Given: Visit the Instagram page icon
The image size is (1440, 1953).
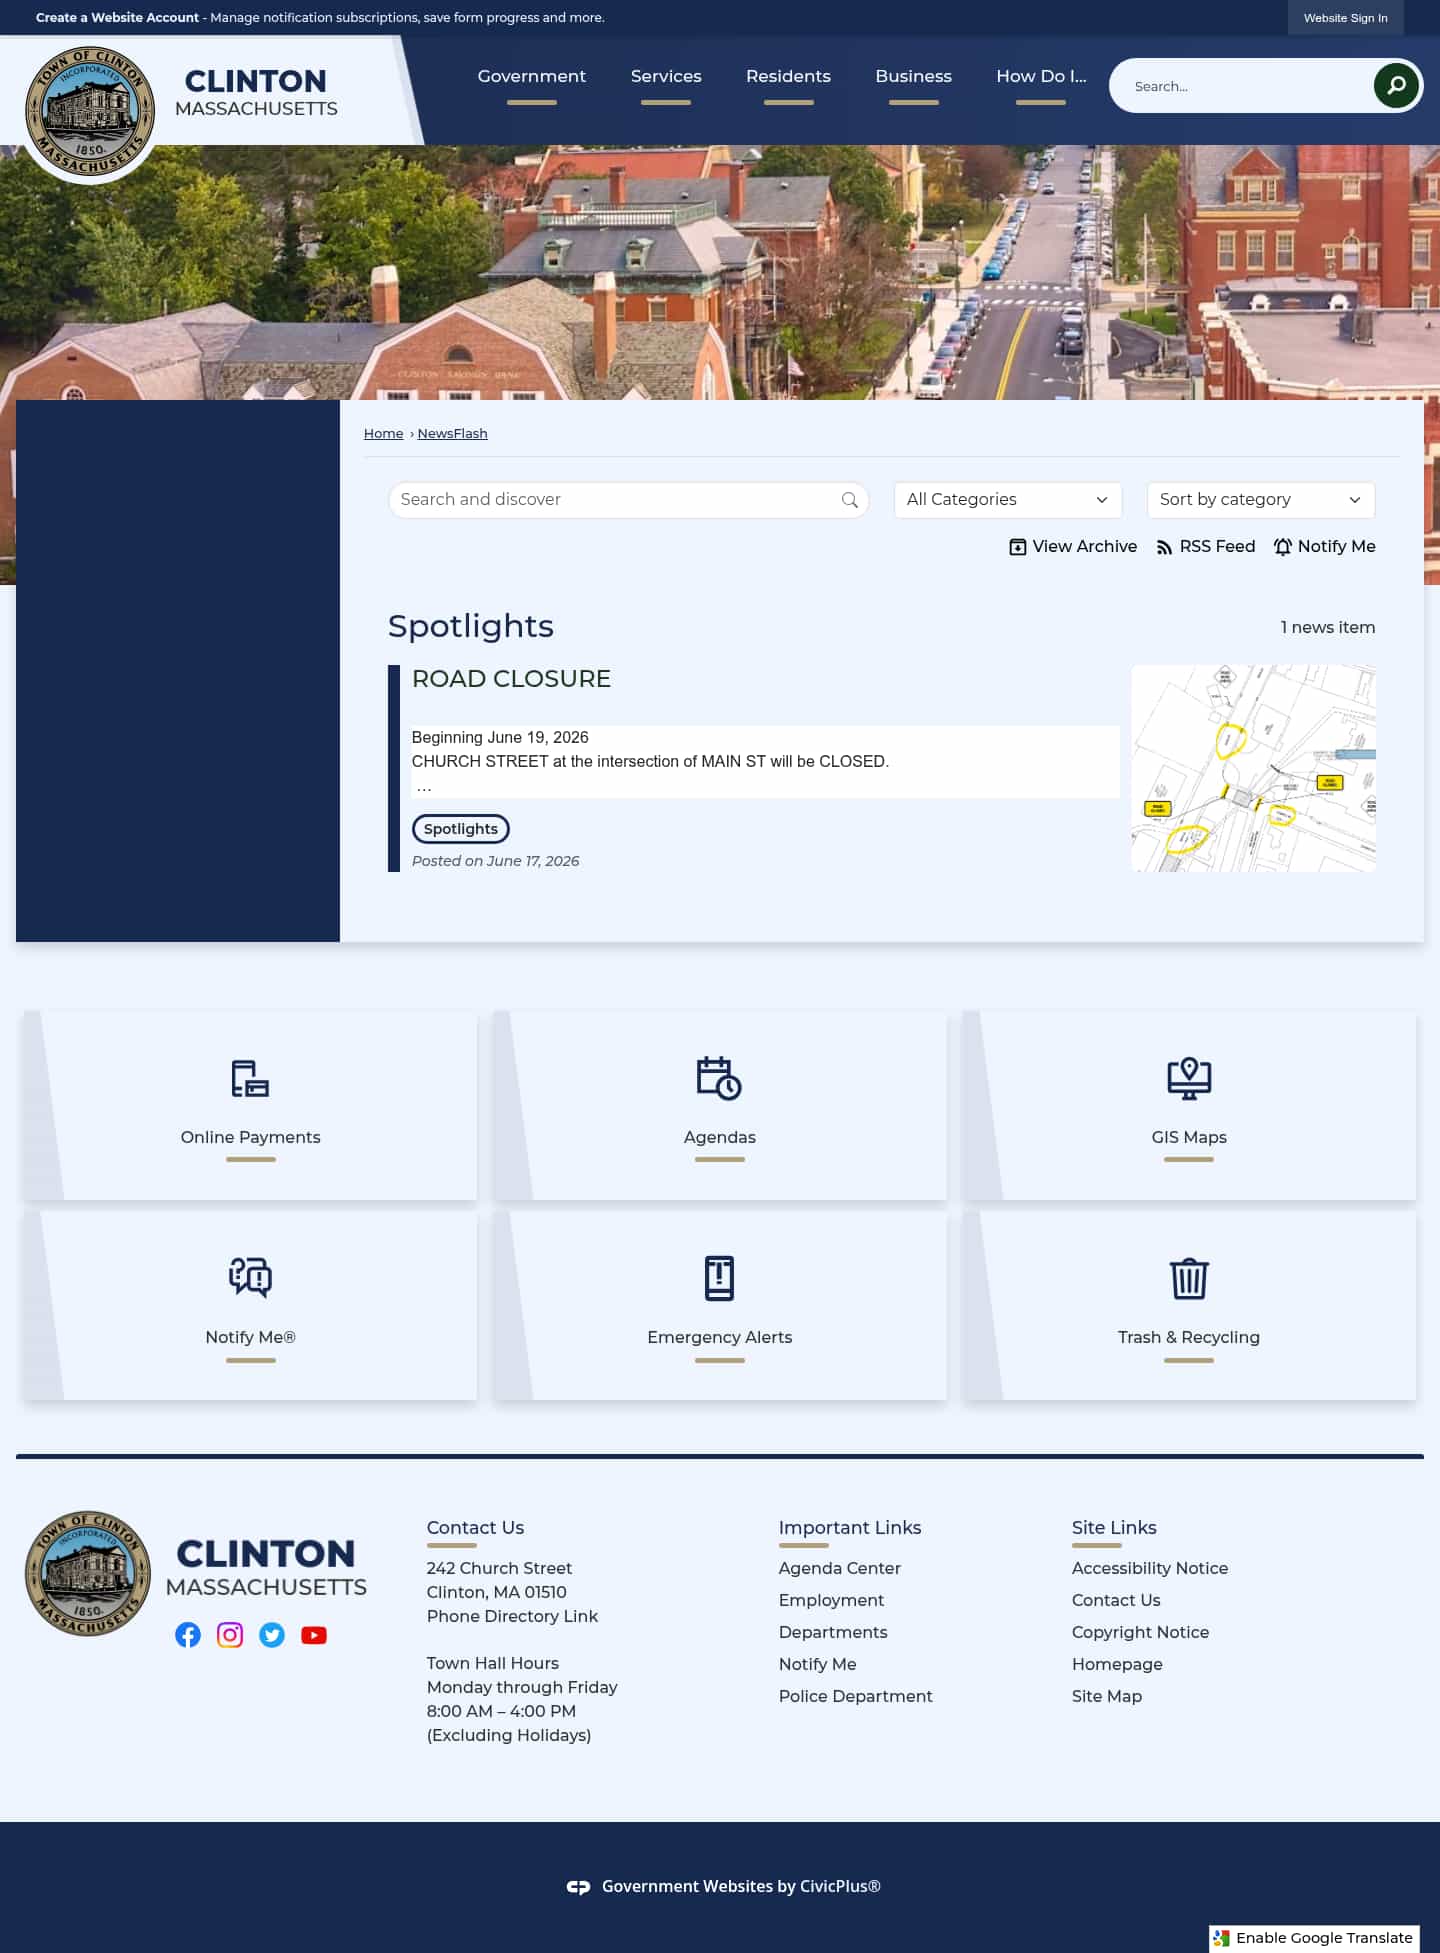Looking at the screenshot, I should point(230,1635).
